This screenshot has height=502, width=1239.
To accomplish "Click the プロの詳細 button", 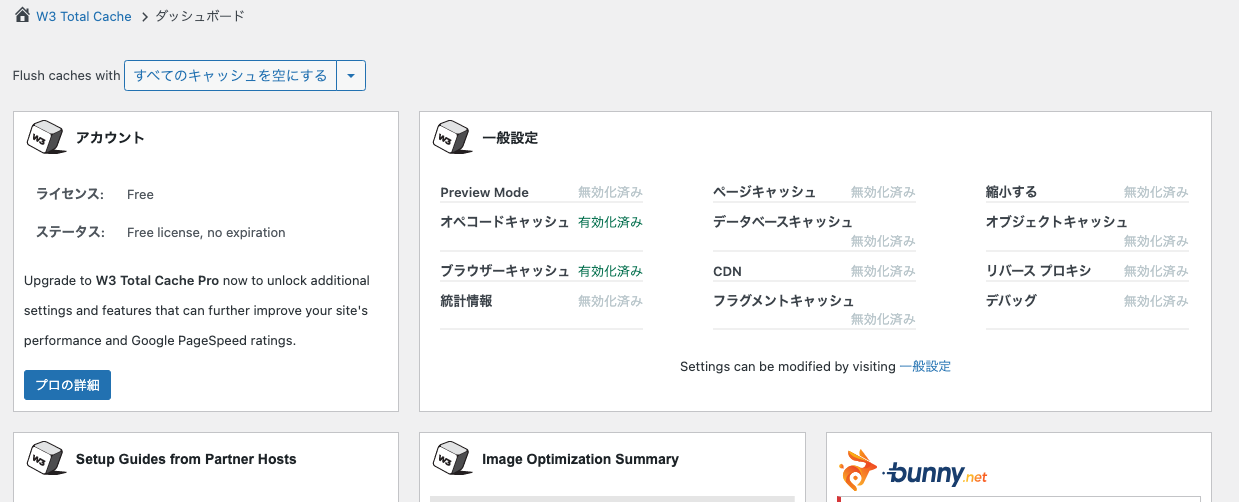I will [x=67, y=385].
